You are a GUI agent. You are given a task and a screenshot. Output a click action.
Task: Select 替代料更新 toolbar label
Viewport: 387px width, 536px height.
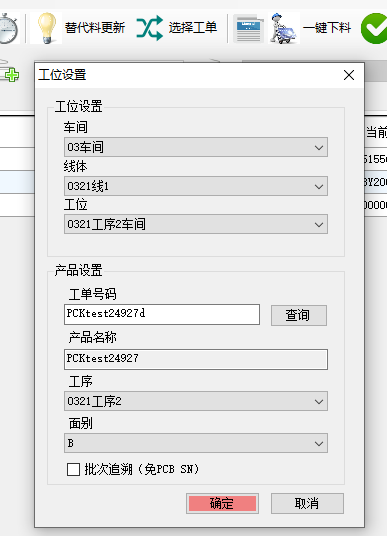pyautogui.click(x=95, y=28)
